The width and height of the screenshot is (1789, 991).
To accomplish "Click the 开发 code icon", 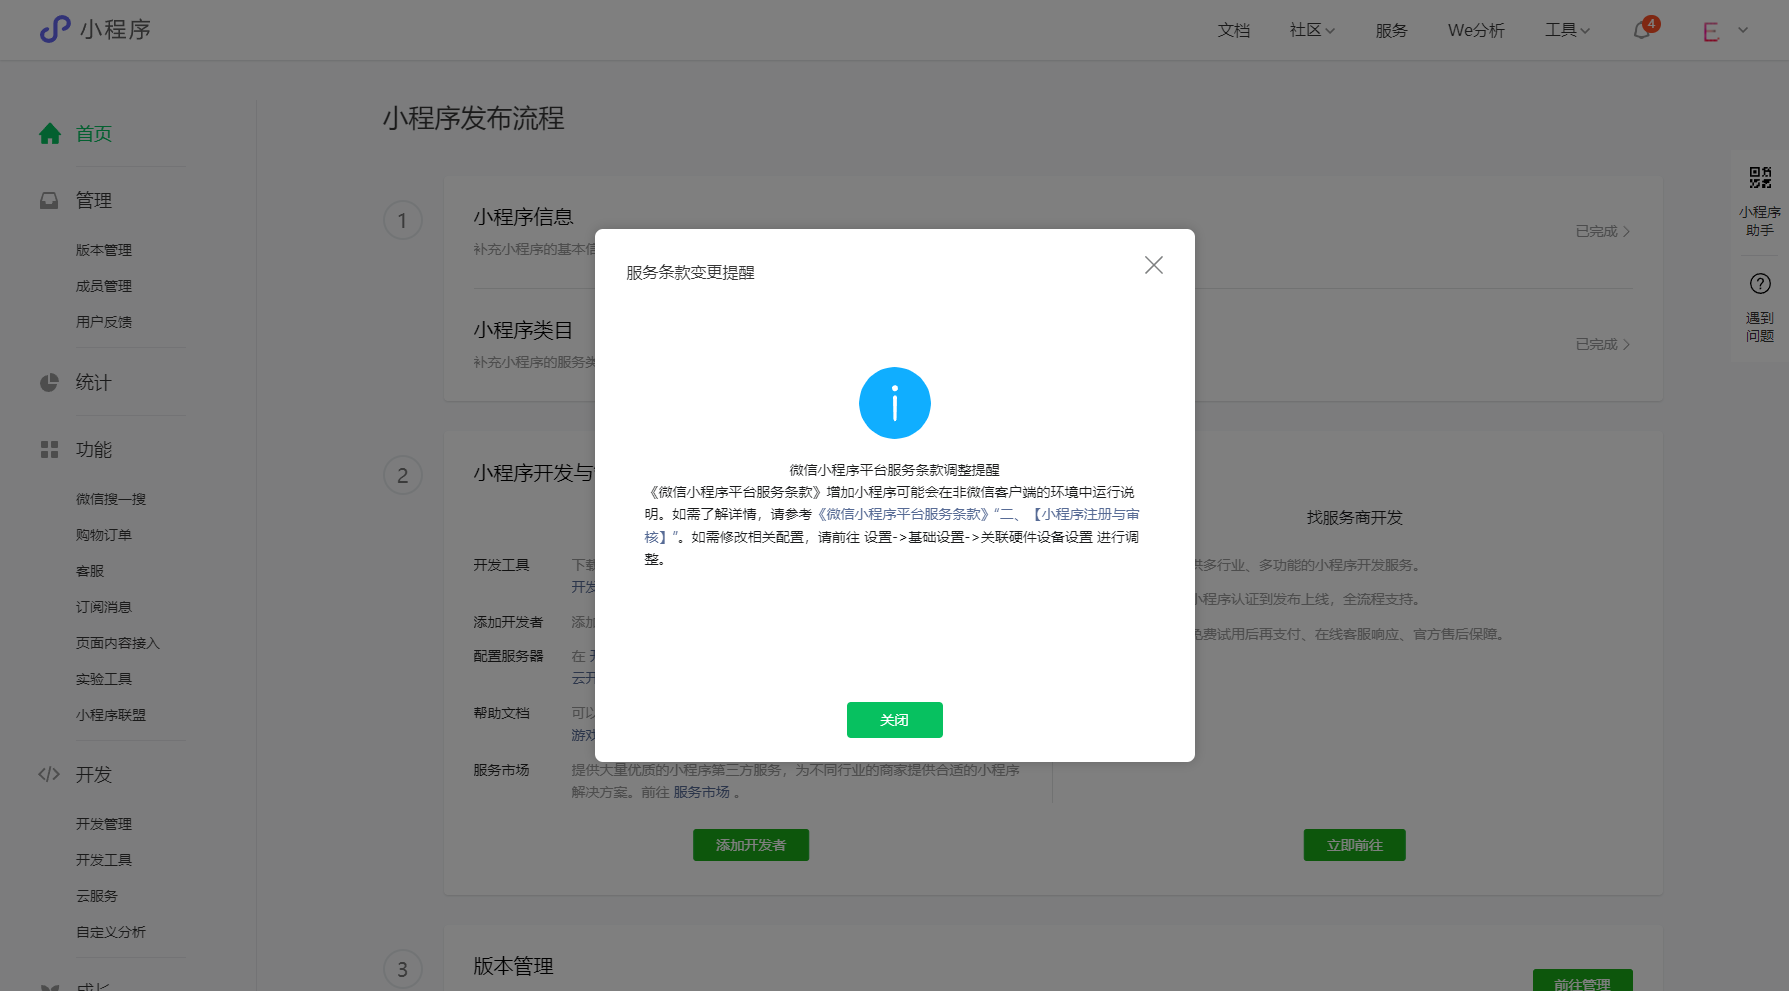I will (x=49, y=774).
